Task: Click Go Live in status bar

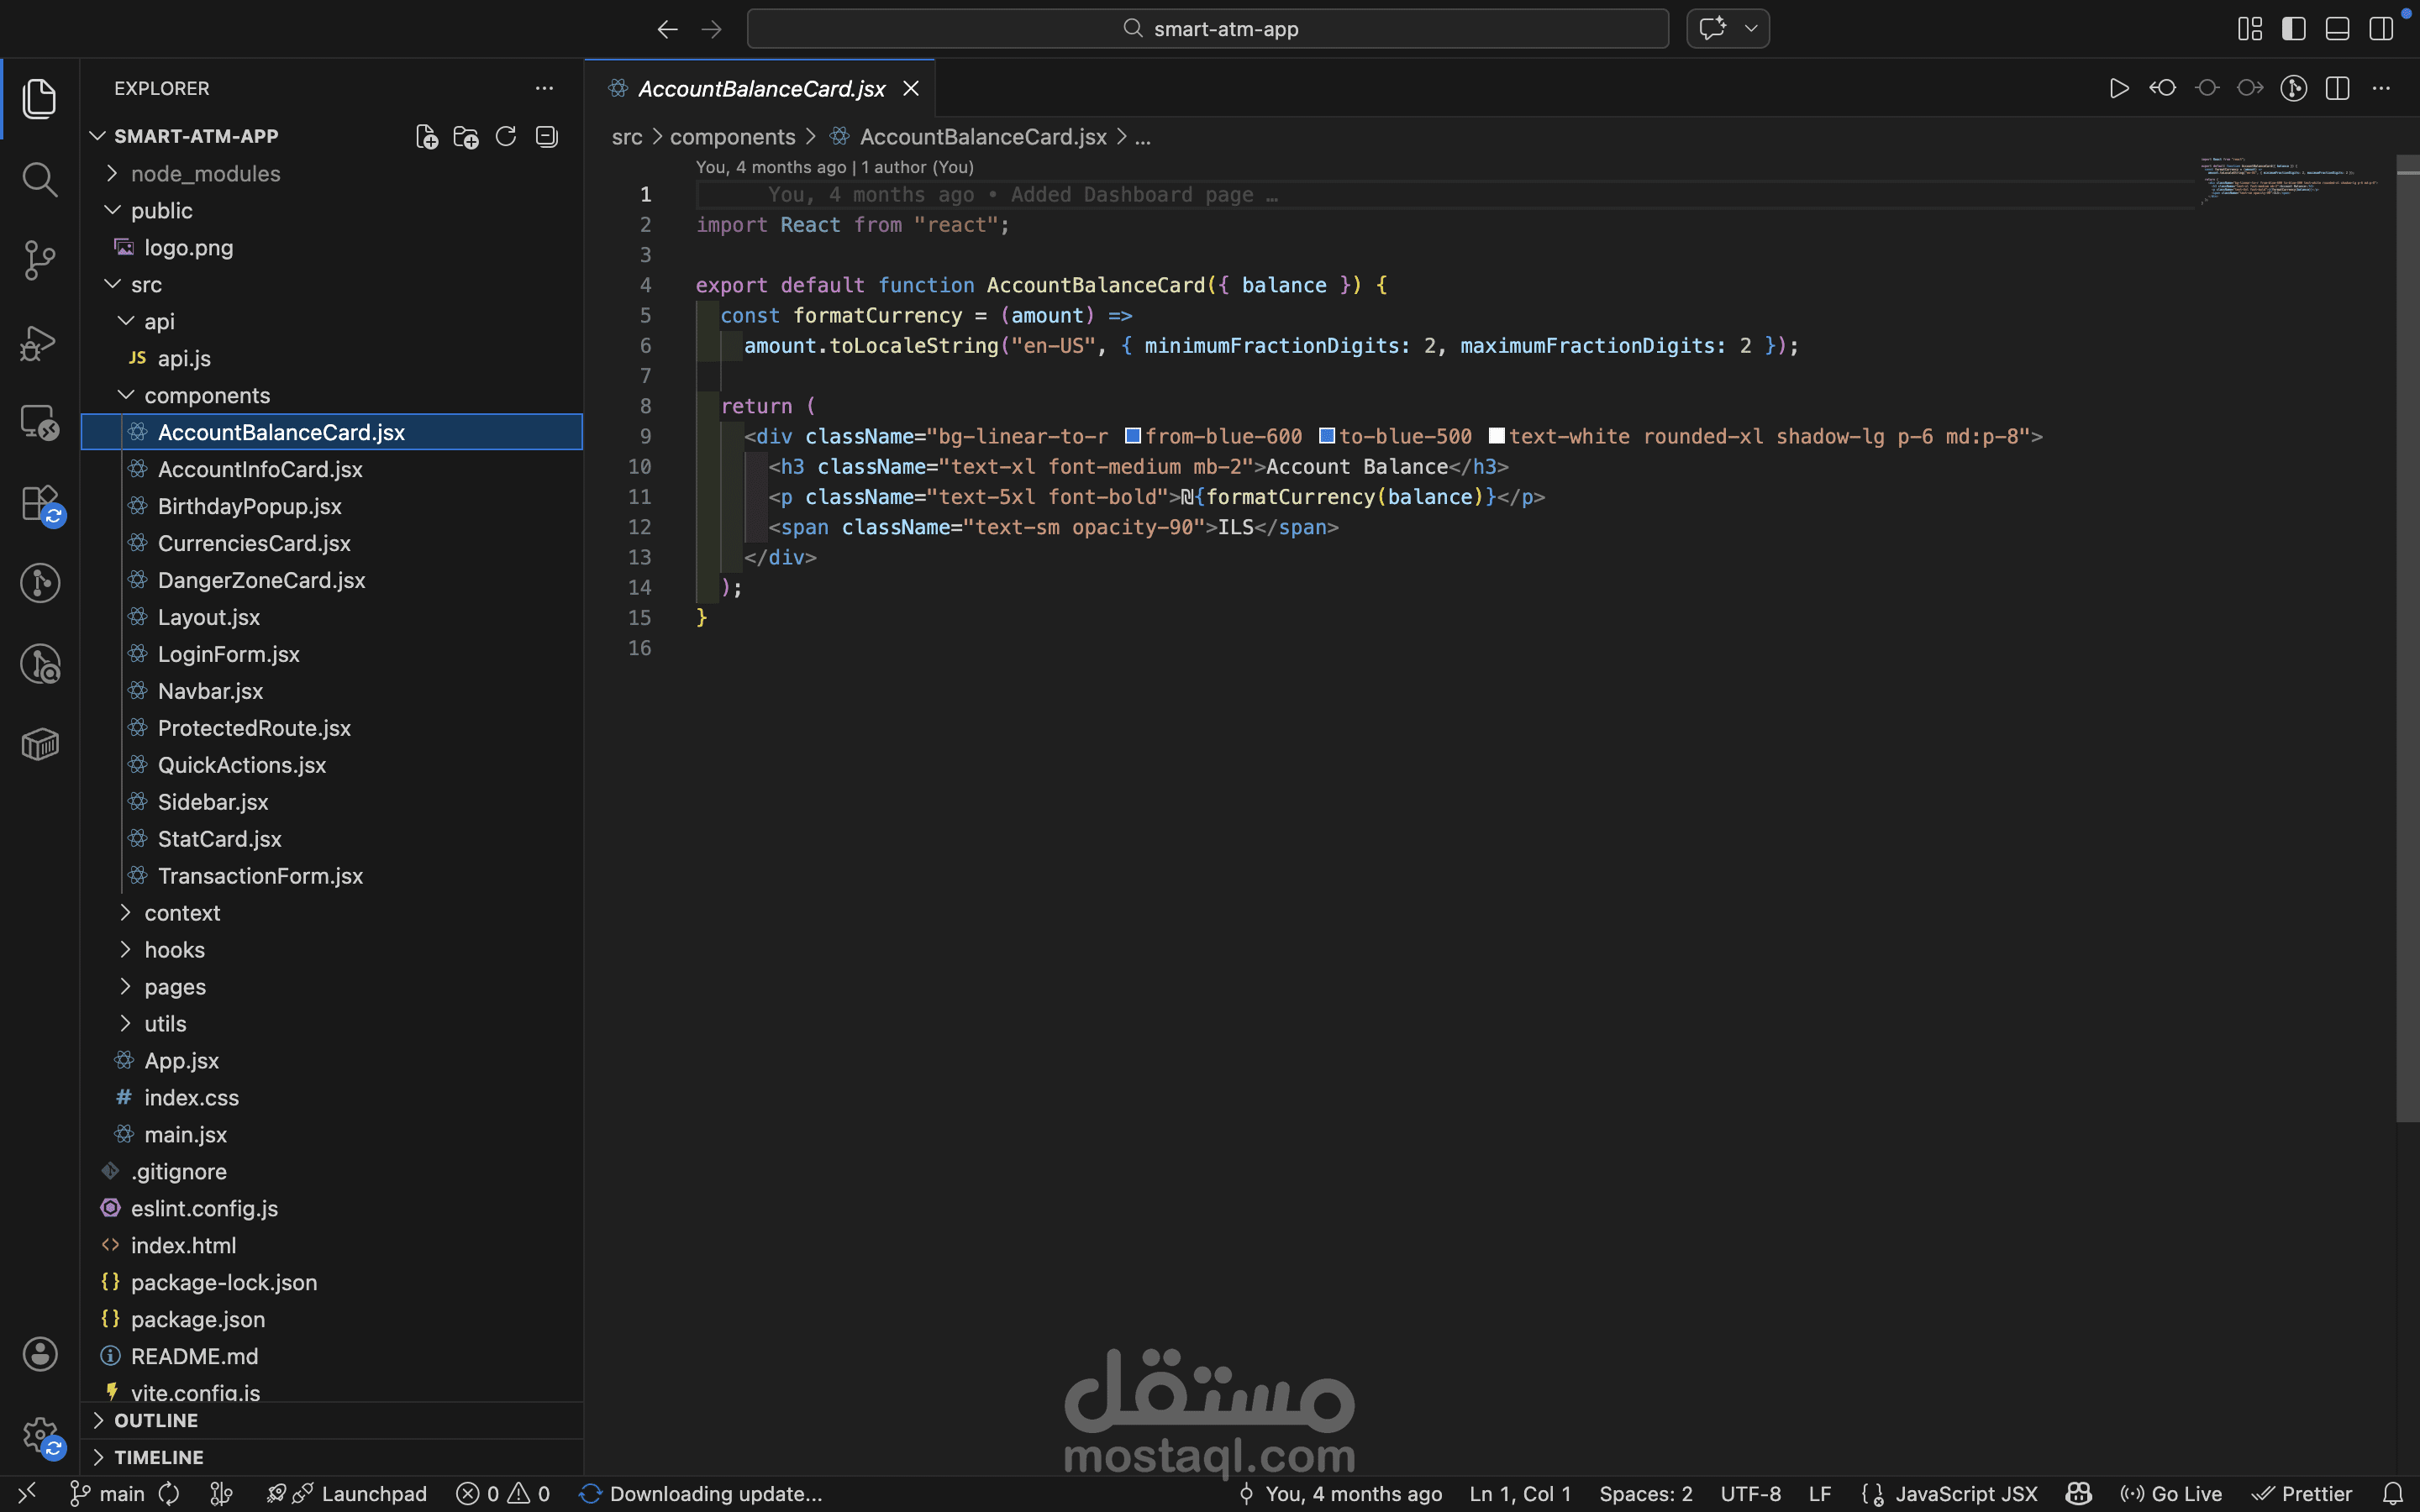Action: 2172,1494
